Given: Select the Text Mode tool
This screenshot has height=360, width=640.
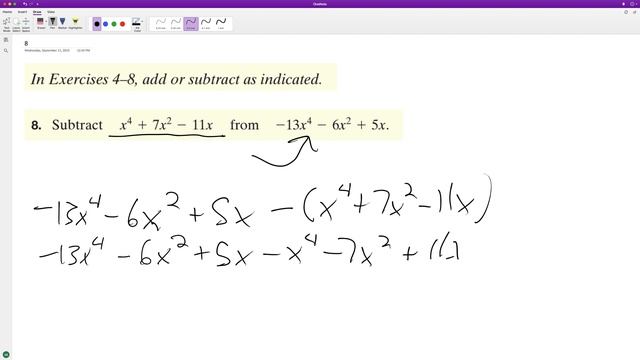Looking at the screenshot, I should pos(7,24).
